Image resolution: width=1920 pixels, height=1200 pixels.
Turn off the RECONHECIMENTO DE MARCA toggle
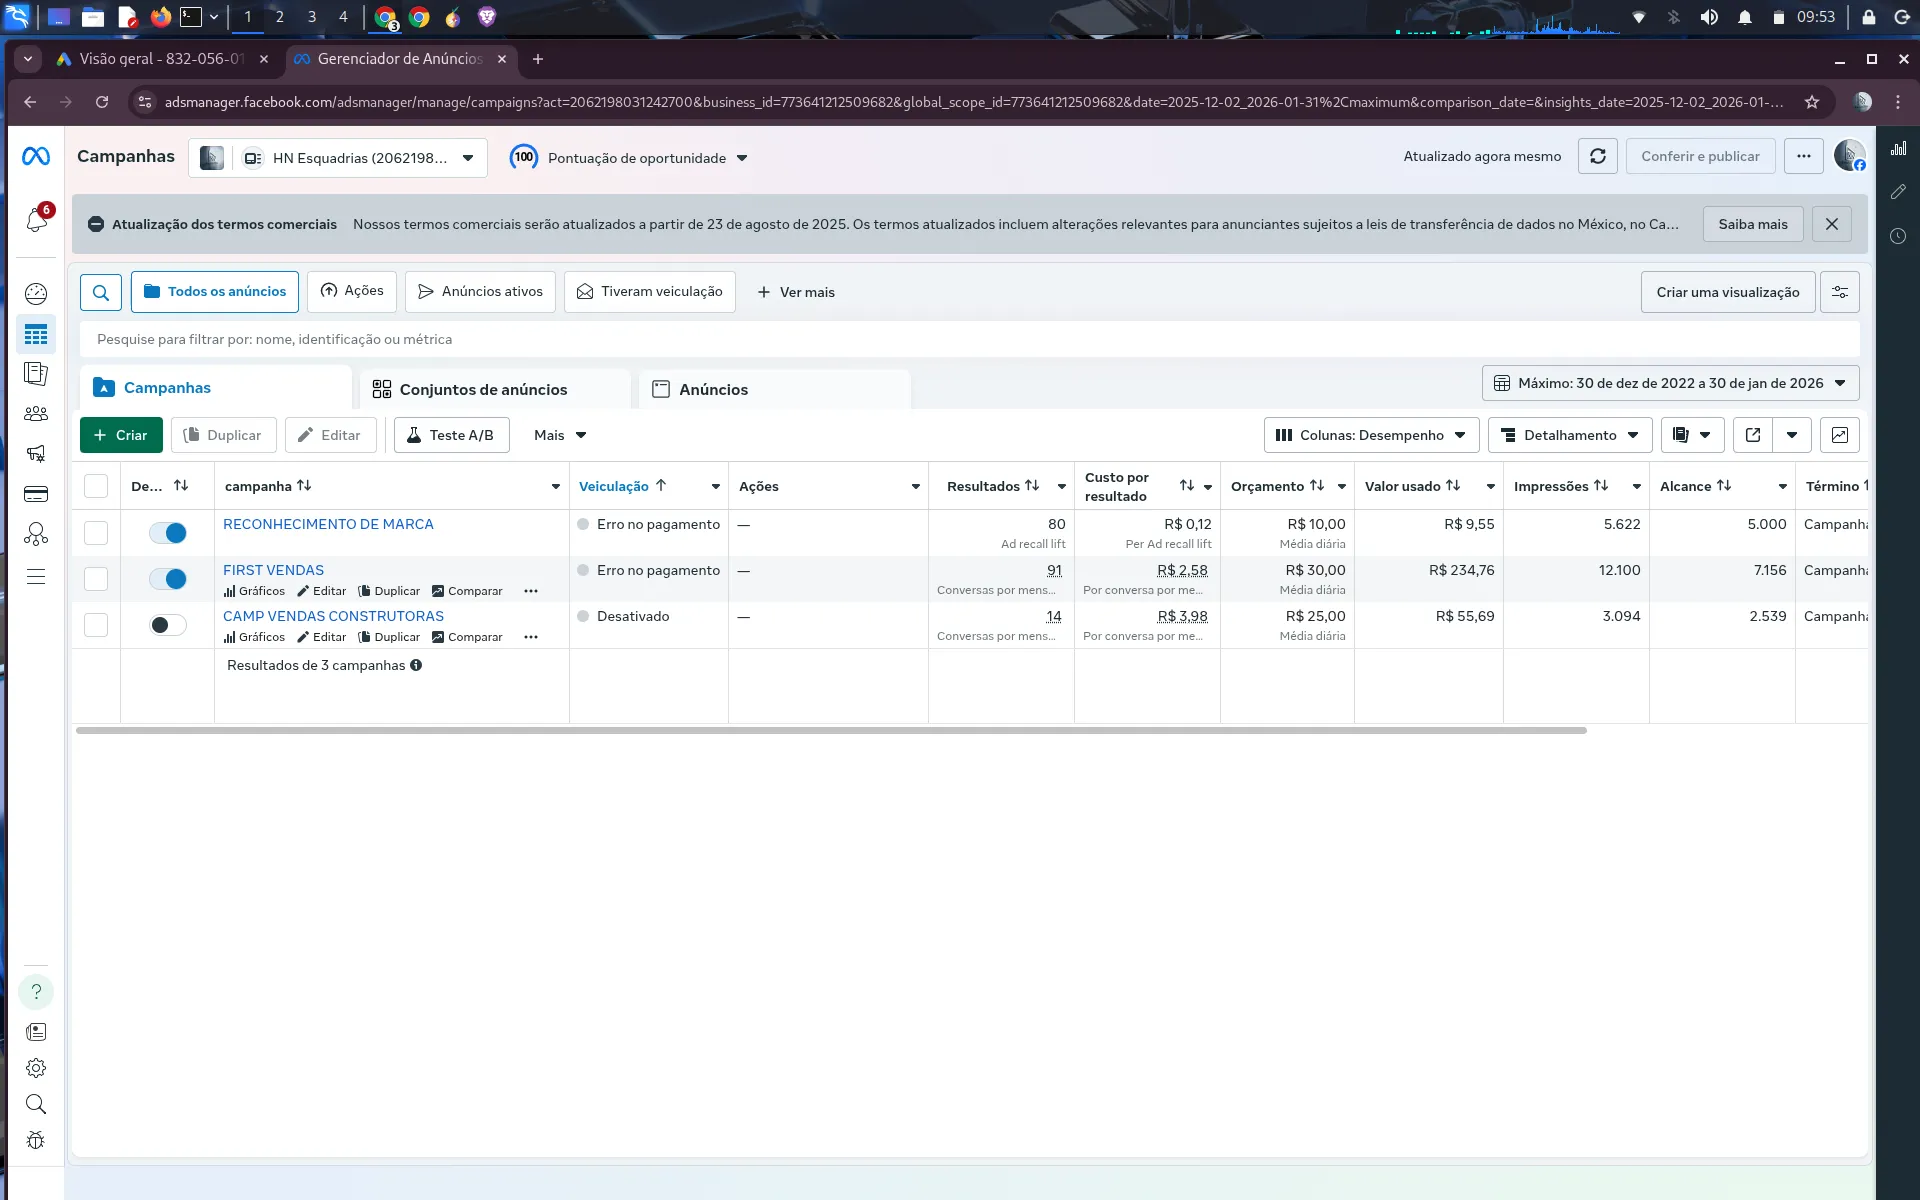click(168, 533)
